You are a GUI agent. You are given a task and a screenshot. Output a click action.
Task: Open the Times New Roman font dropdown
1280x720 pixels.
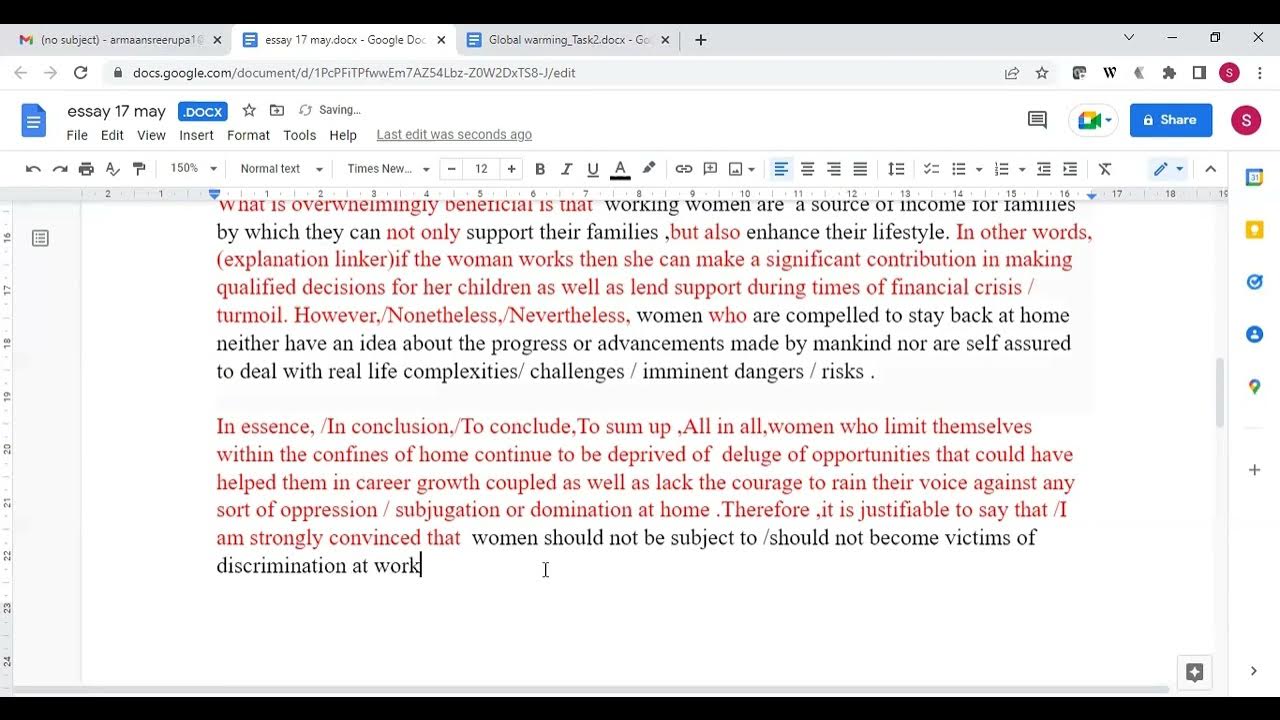pos(388,169)
